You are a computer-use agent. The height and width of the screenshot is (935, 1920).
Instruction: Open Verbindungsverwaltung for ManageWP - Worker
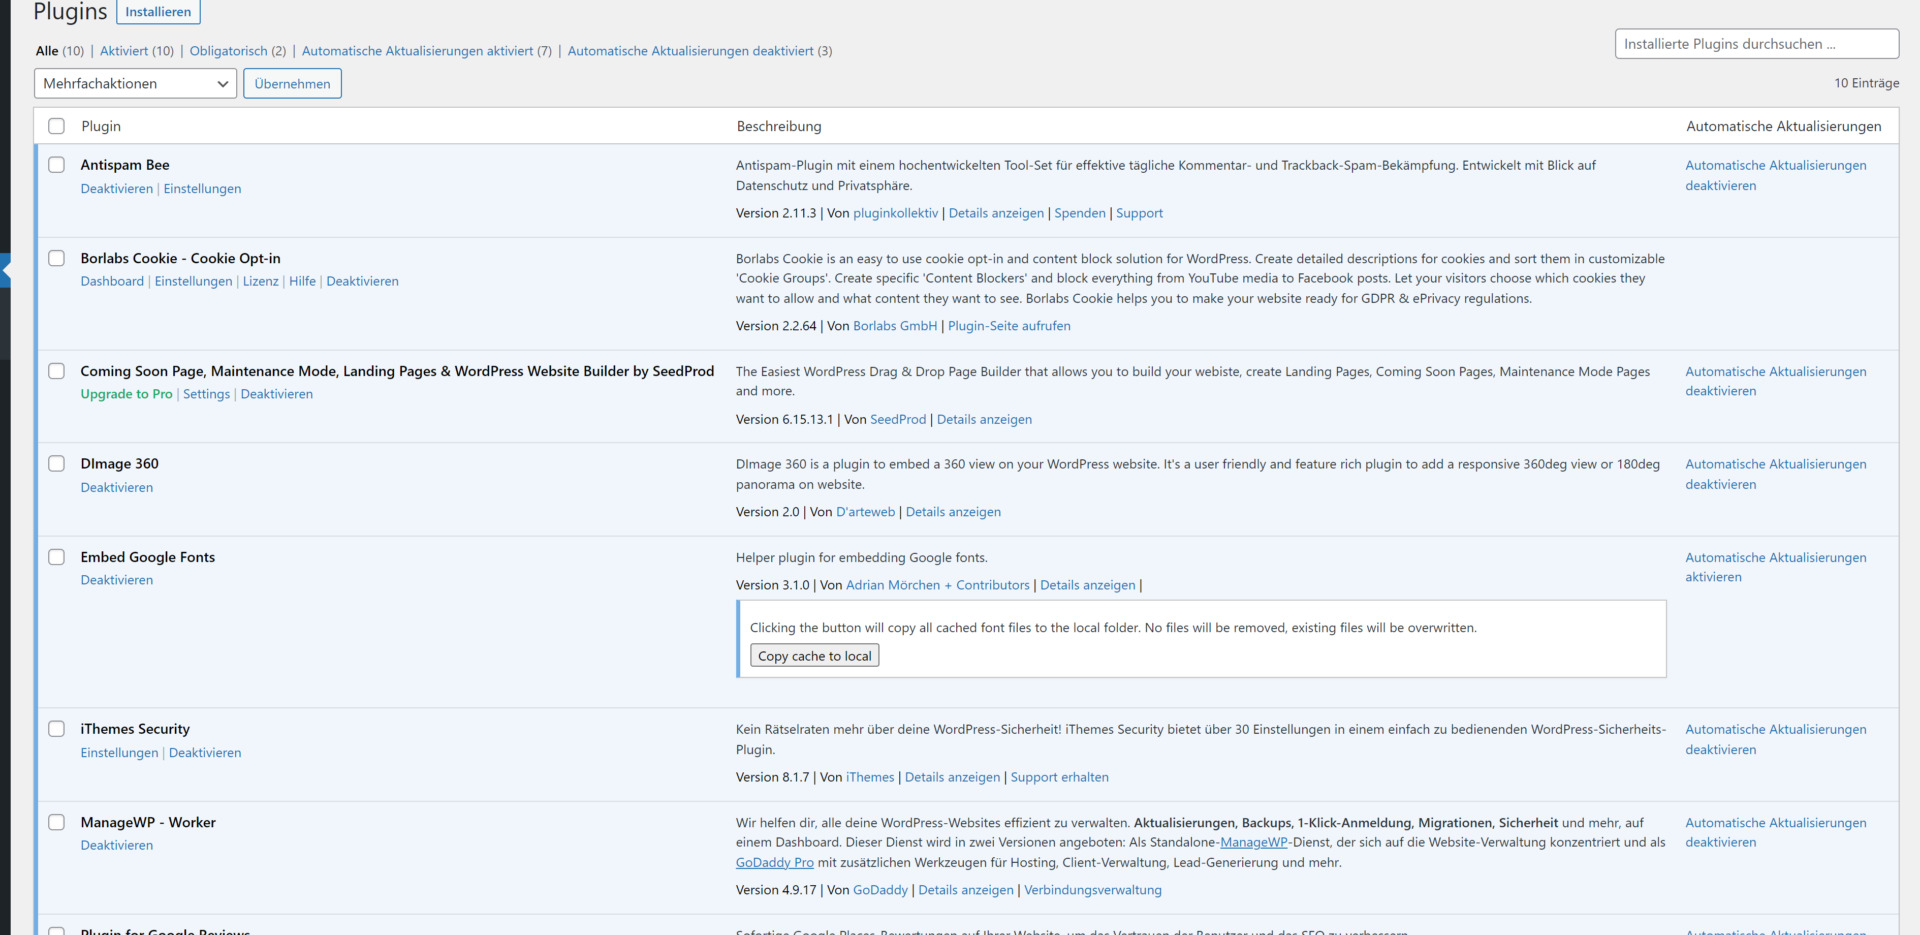[x=1092, y=889]
